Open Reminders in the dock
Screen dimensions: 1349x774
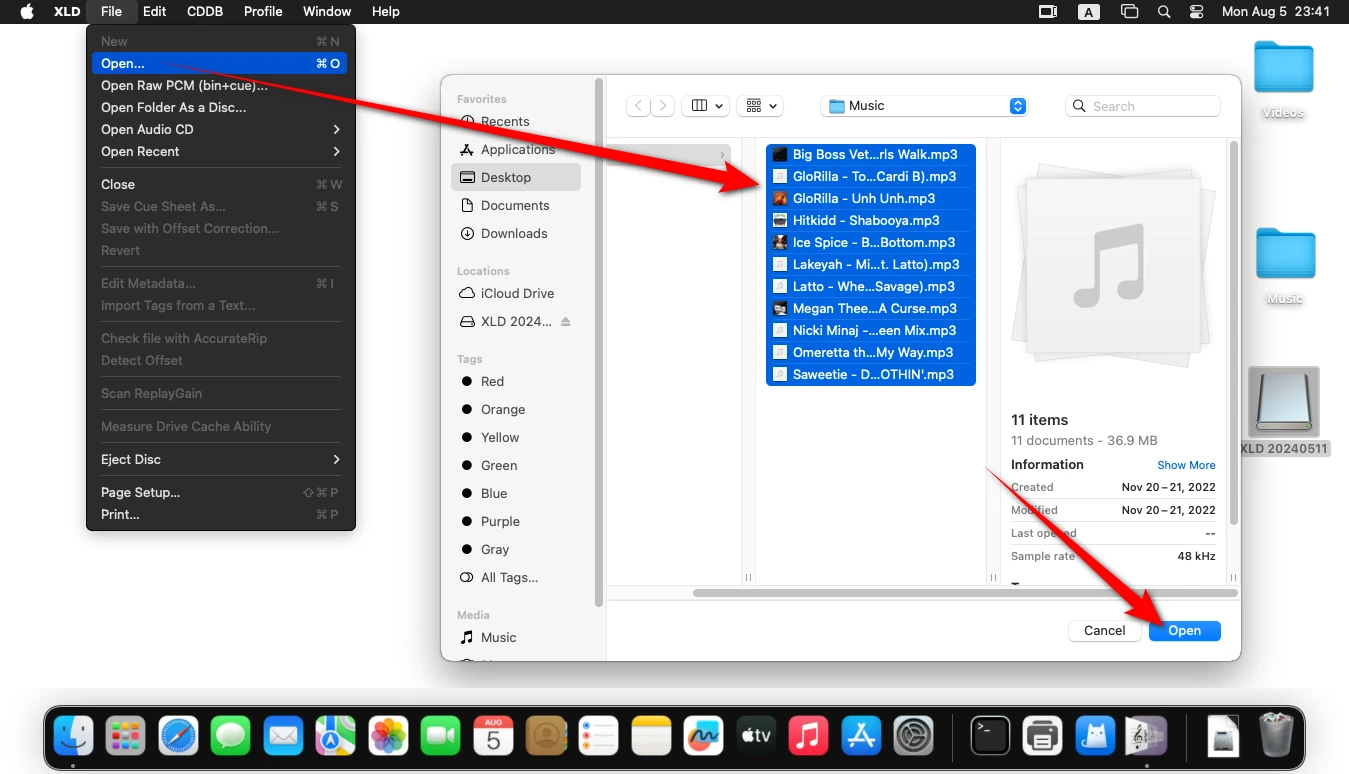[x=598, y=737]
